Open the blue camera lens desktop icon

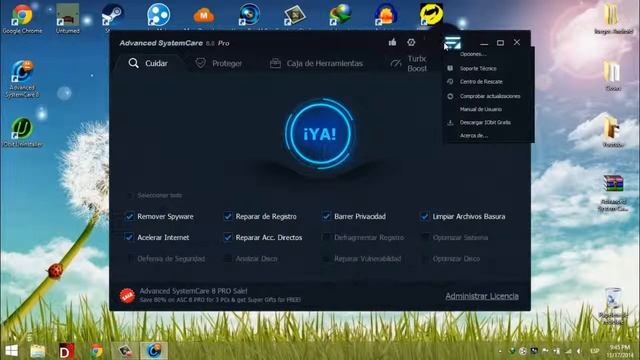click(249, 15)
